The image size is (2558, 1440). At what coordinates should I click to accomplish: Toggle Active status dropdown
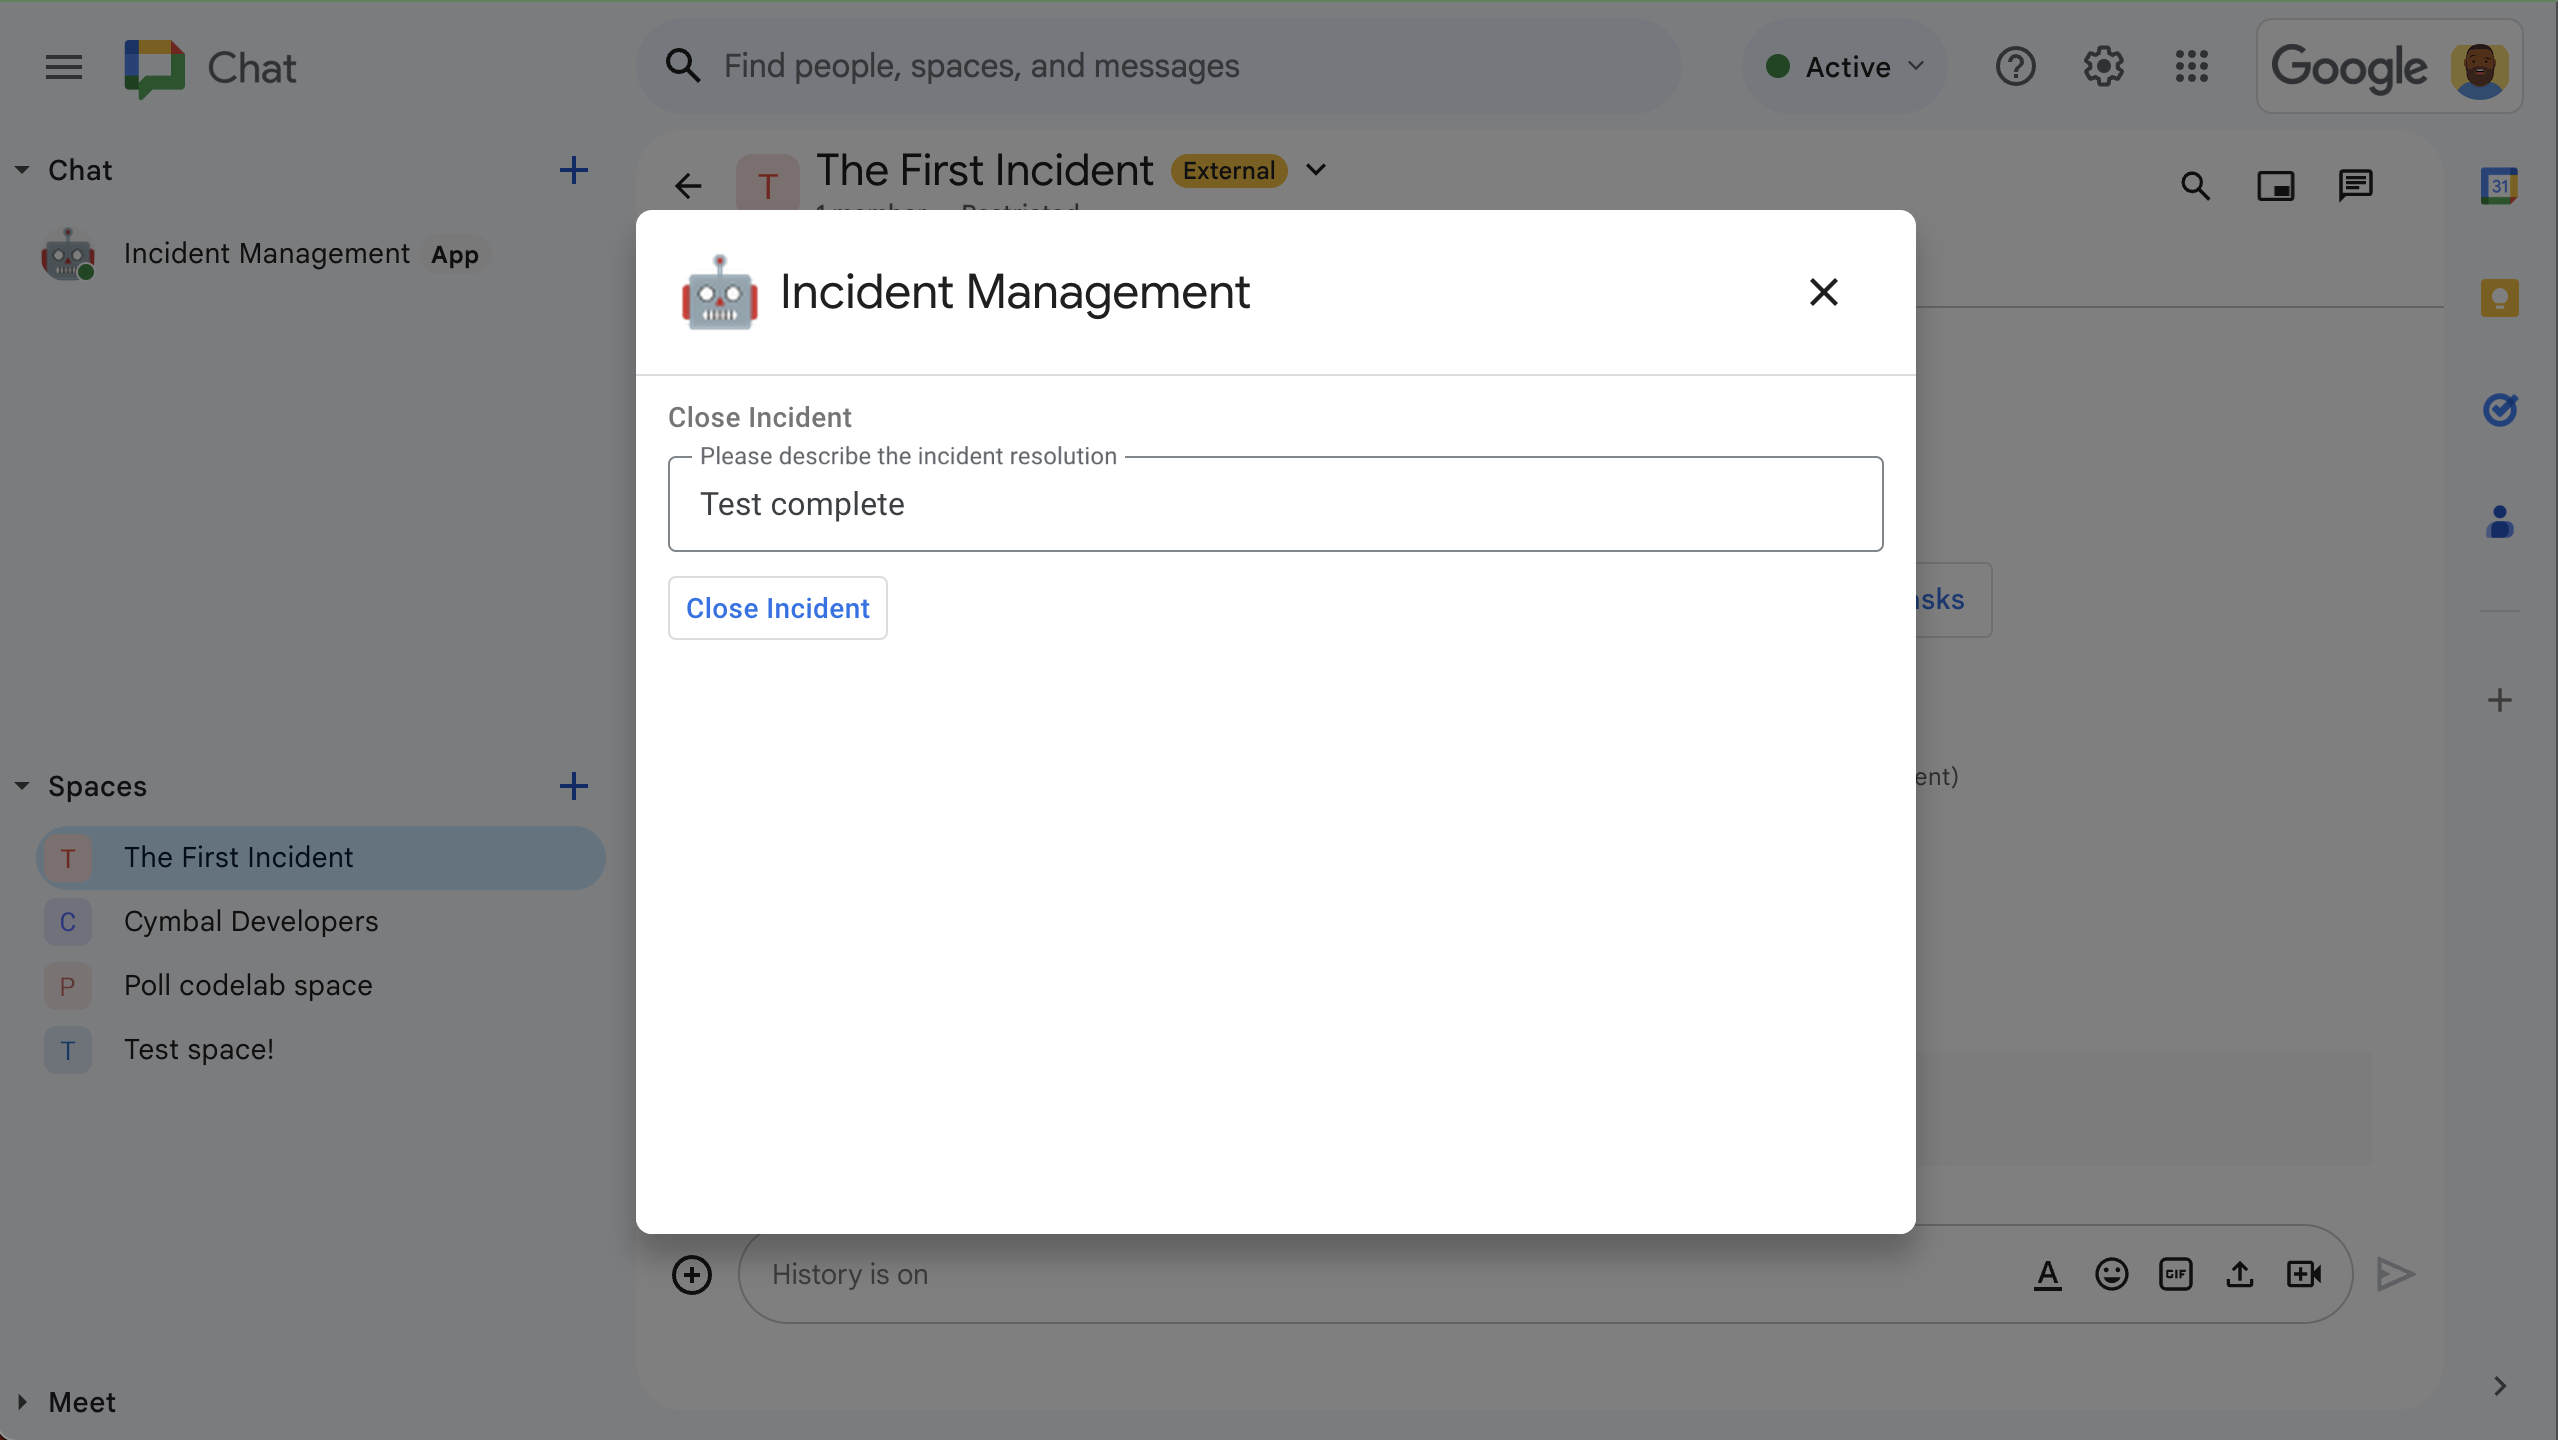(1845, 65)
